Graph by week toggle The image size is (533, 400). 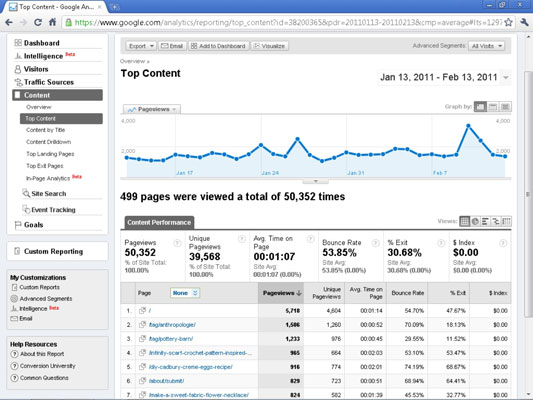pos(493,107)
